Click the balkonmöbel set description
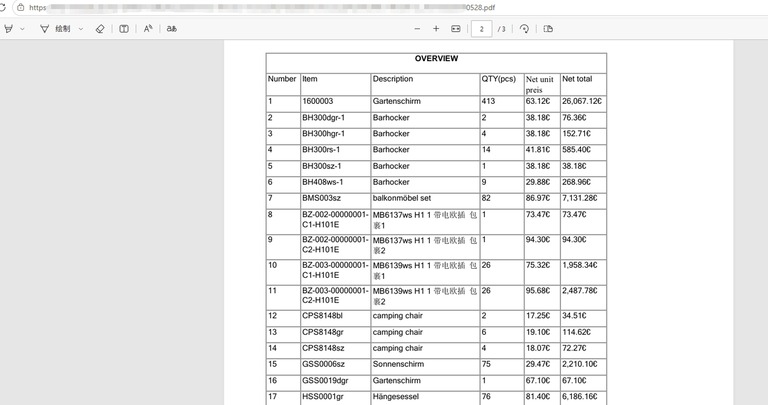The image size is (768, 405). [402, 198]
